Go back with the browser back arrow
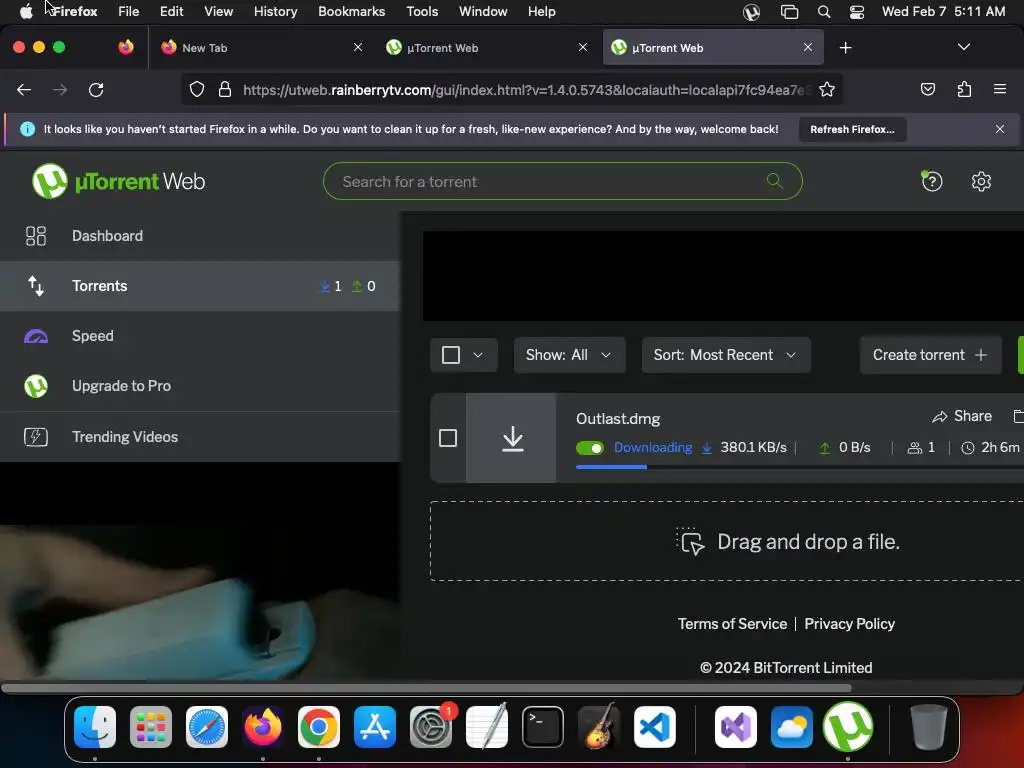 click(24, 89)
